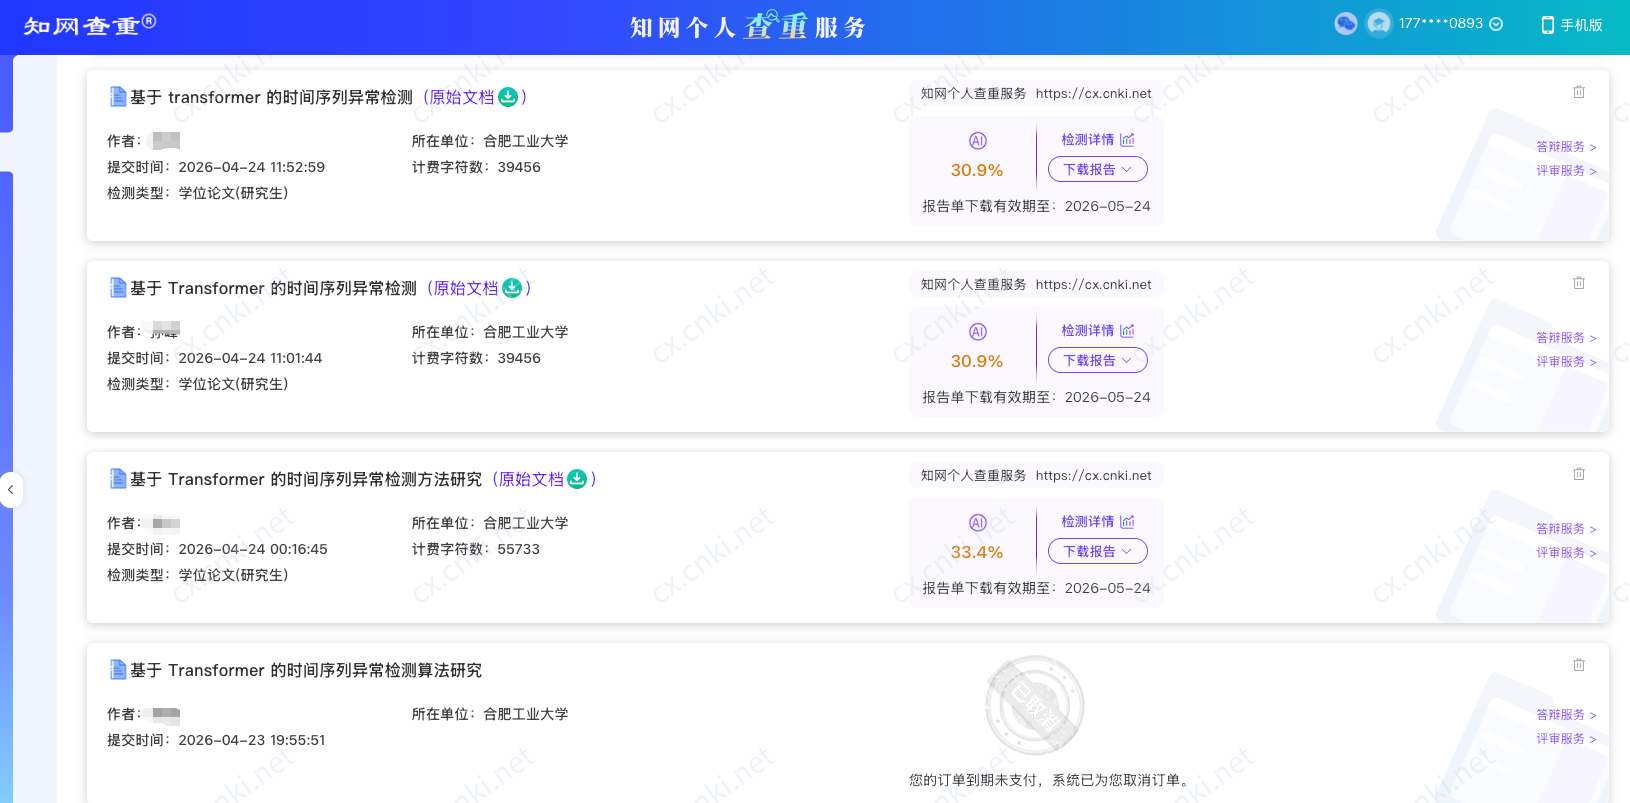Viewport: 1630px width, 803px height.
Task: Click the 33.4% similarity result
Action: tap(977, 552)
